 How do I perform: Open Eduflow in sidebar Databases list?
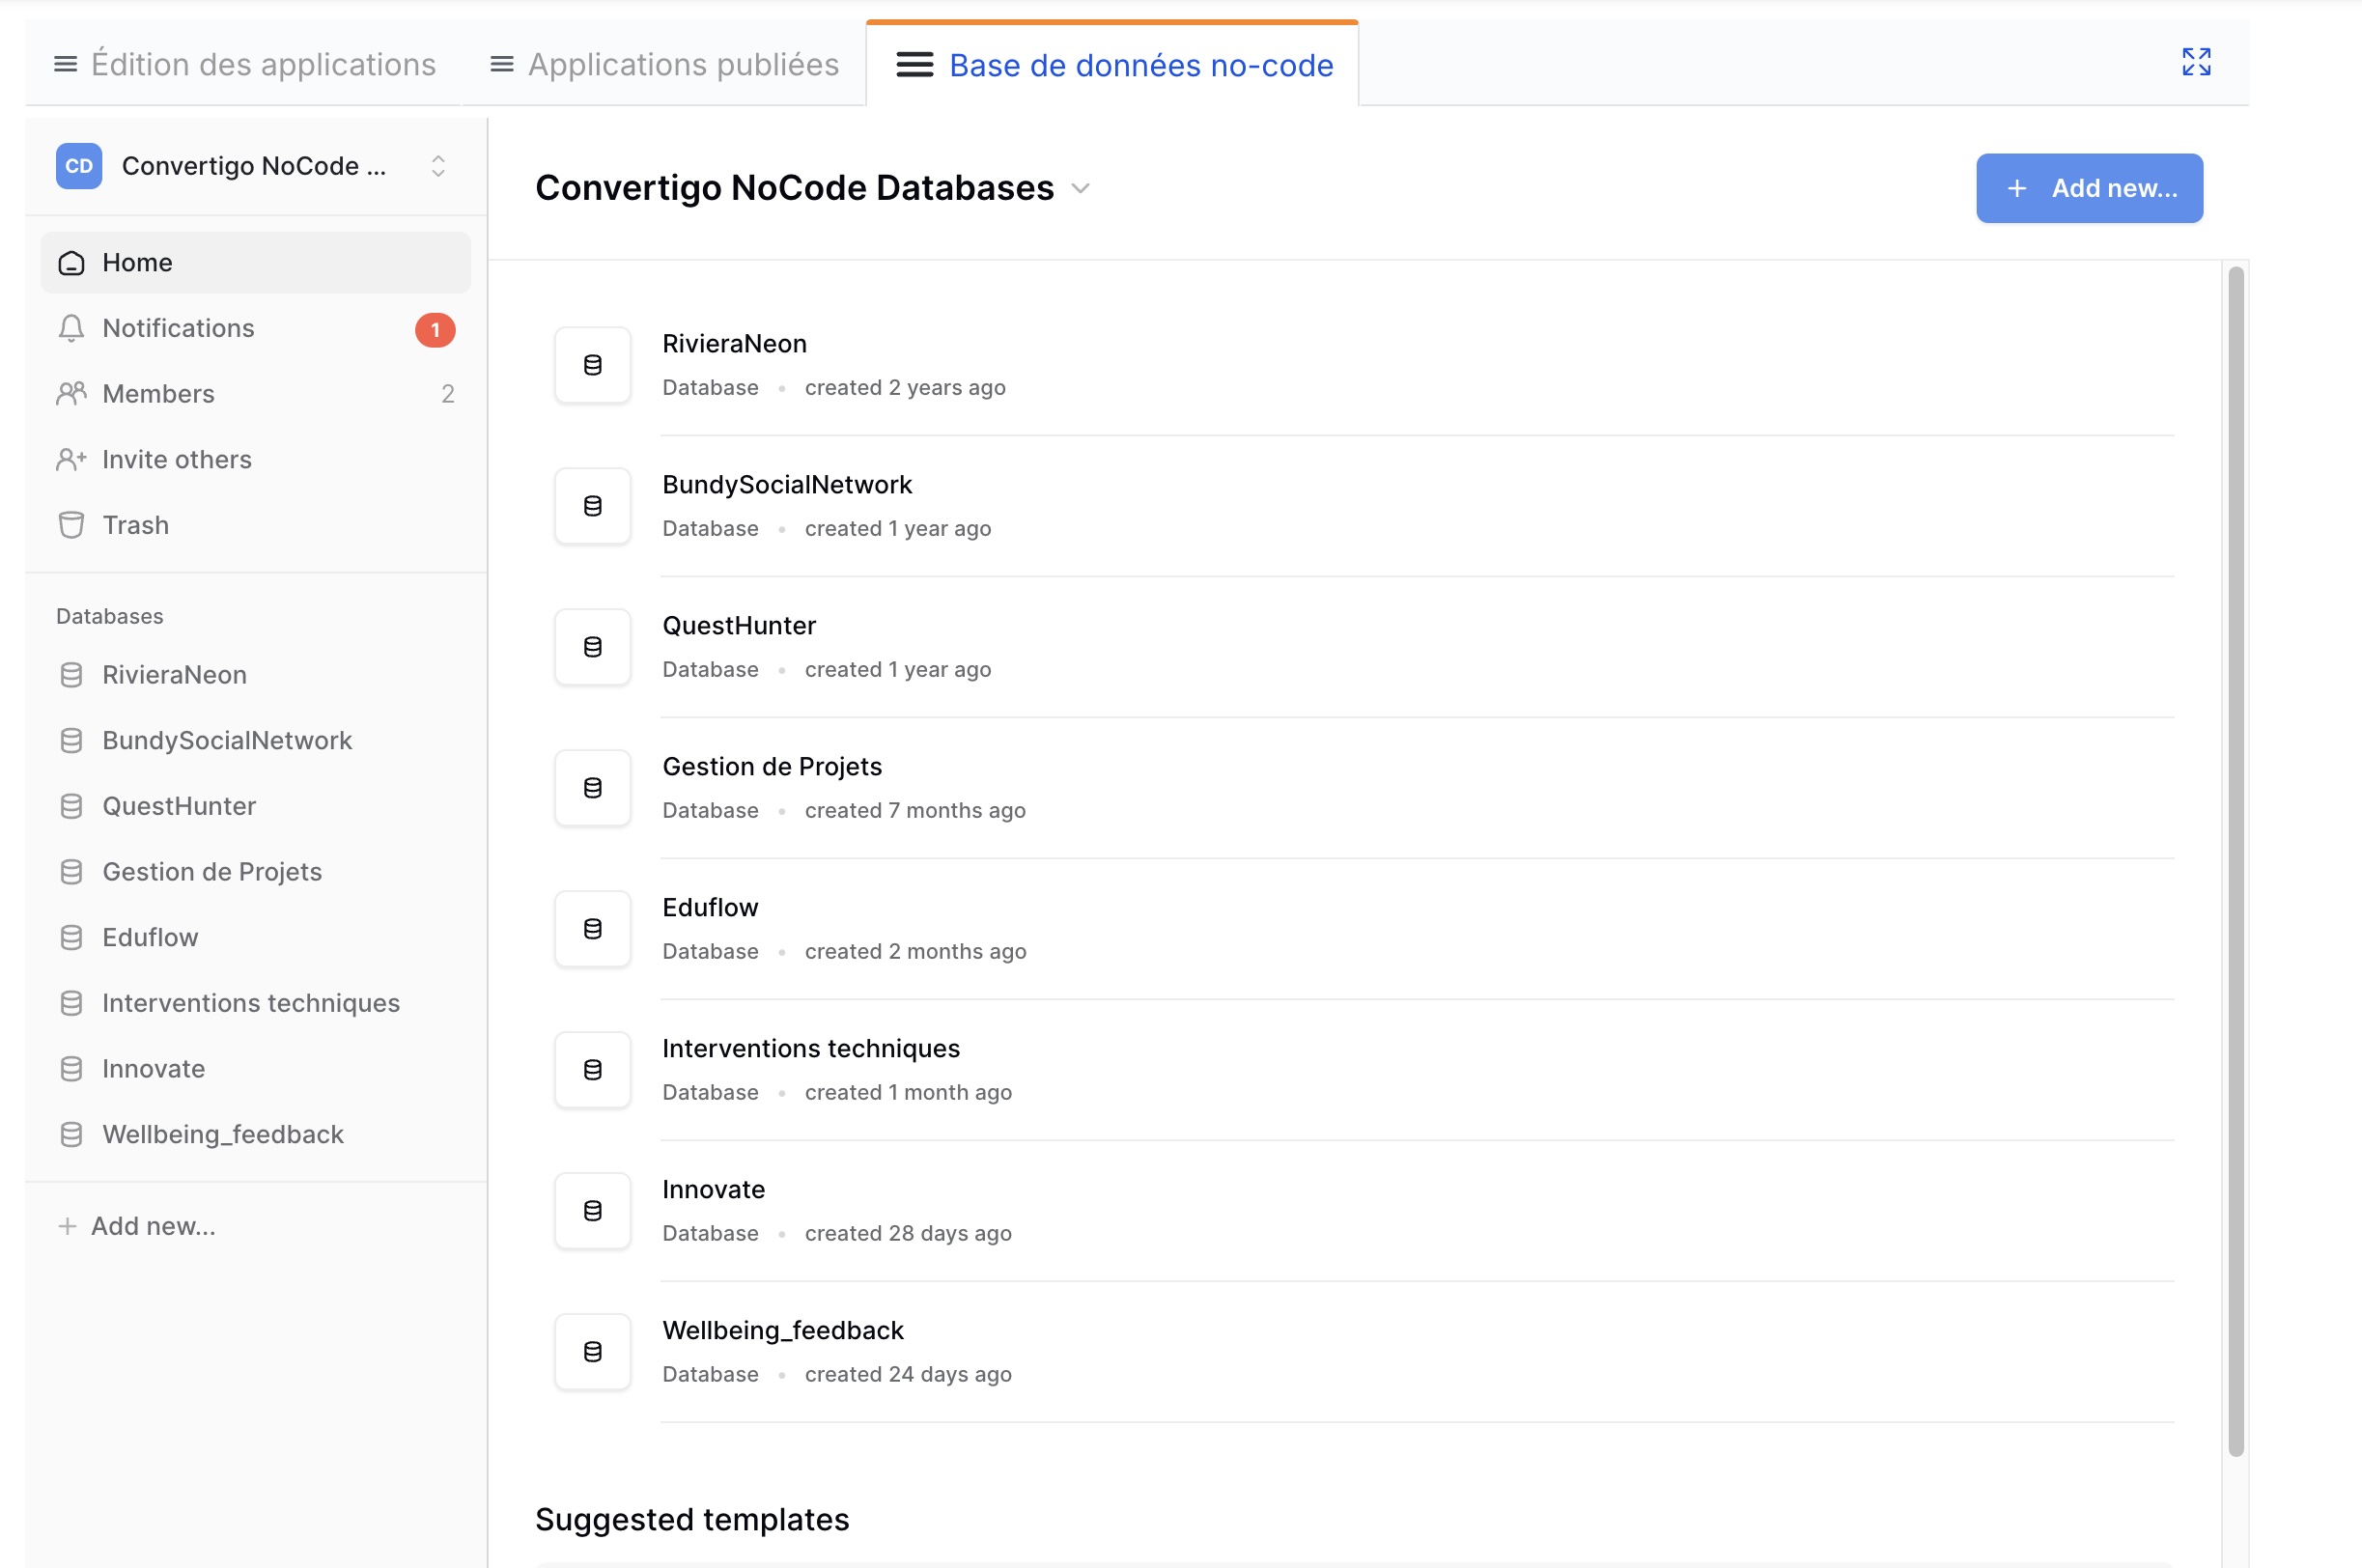(x=256, y=938)
